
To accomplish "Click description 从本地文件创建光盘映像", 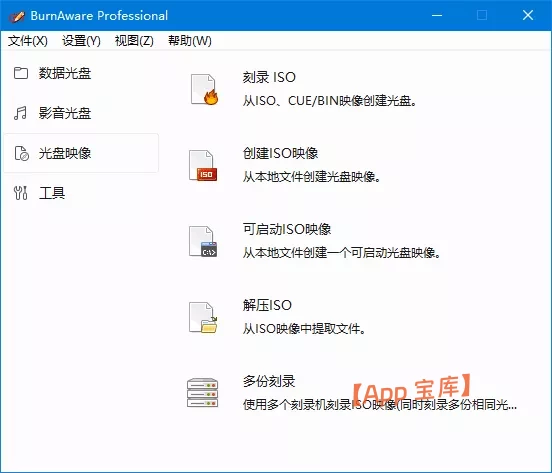I will coord(312,177).
